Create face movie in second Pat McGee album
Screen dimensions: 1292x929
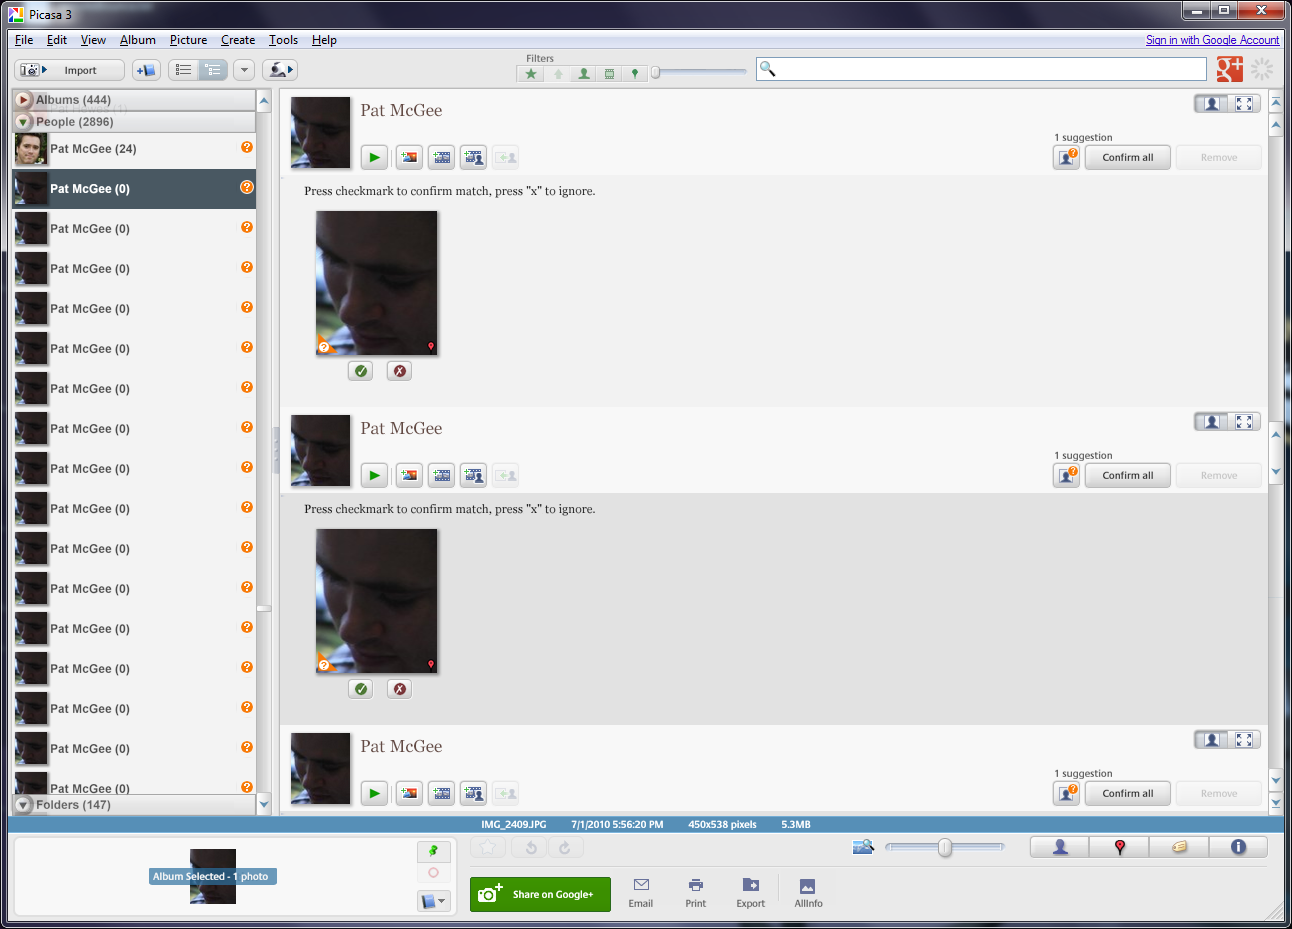coord(473,475)
